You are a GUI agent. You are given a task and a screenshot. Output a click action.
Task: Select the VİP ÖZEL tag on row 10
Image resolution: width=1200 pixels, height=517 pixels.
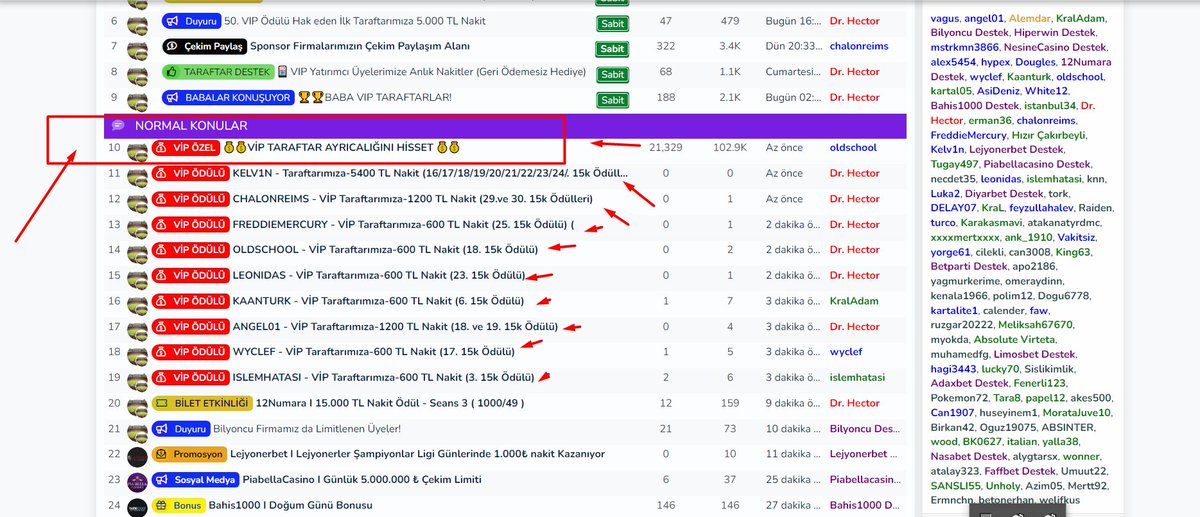tap(186, 148)
